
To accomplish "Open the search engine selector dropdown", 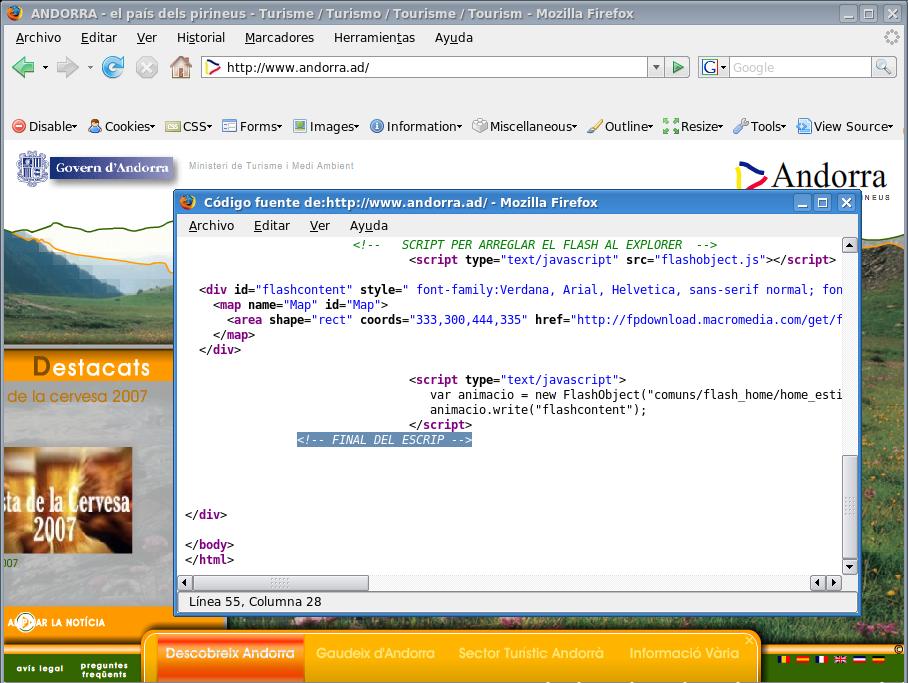I will click(723, 68).
